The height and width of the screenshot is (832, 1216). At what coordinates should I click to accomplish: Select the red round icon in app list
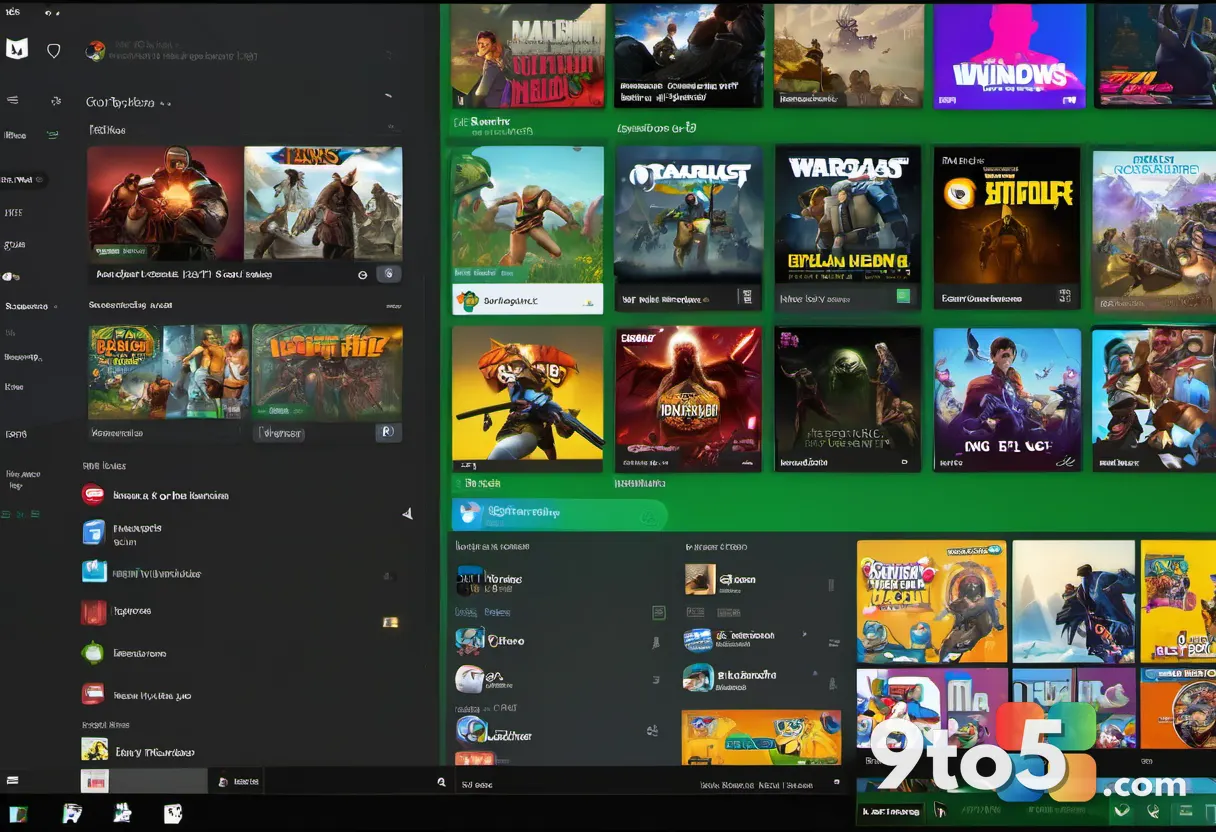93,494
